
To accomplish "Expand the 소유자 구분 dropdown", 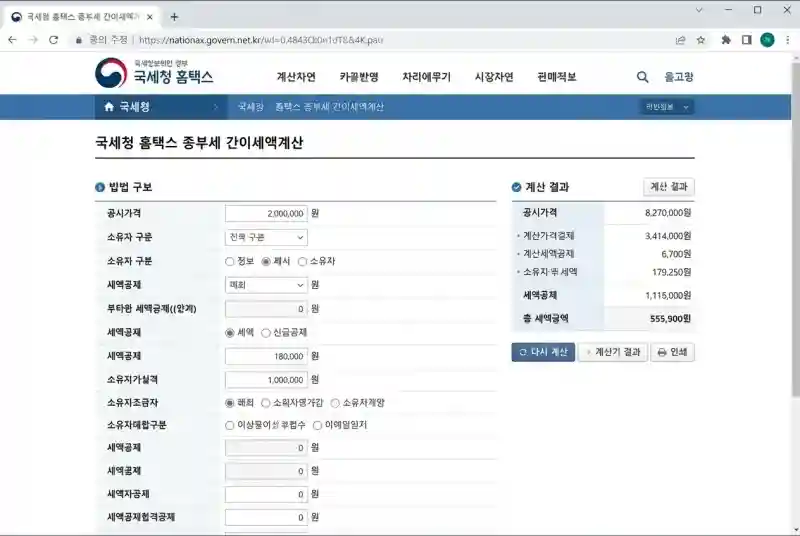I will 266,237.
